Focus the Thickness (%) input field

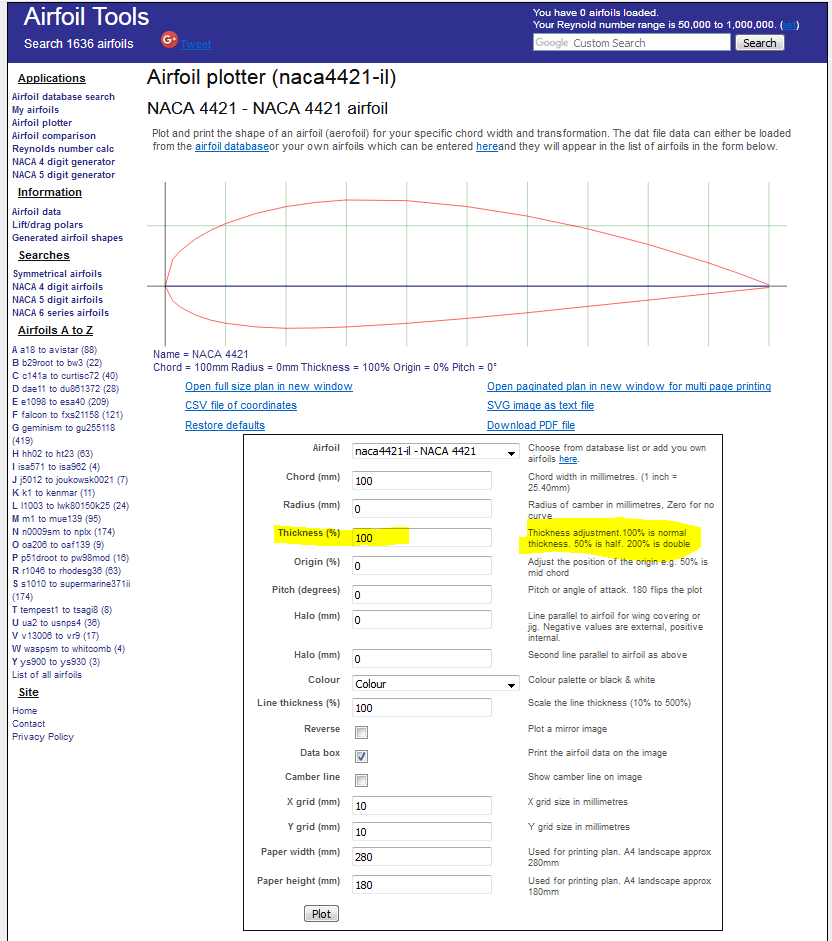421,538
